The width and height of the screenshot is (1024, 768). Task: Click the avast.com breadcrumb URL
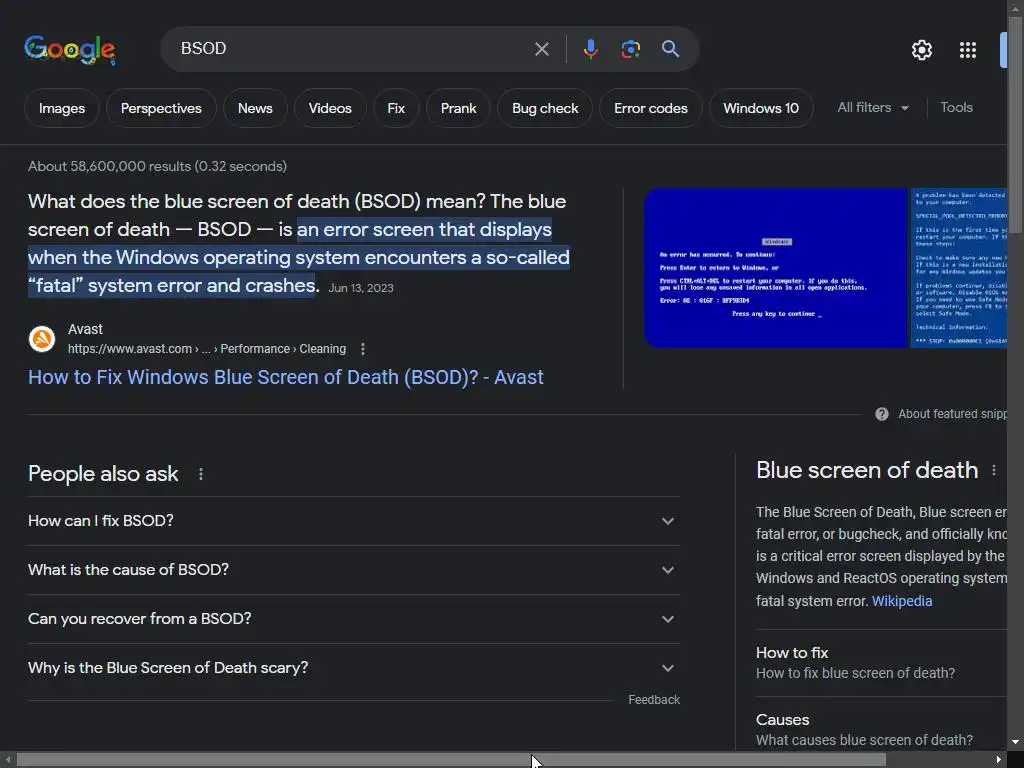point(206,349)
